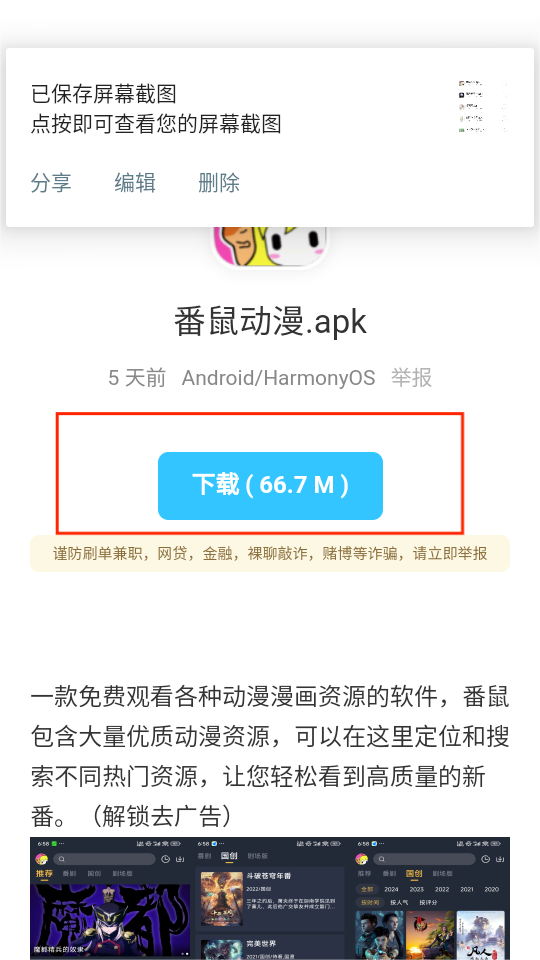
Task: Tap the 魔都 banner in first preview
Action: click(x=110, y=920)
